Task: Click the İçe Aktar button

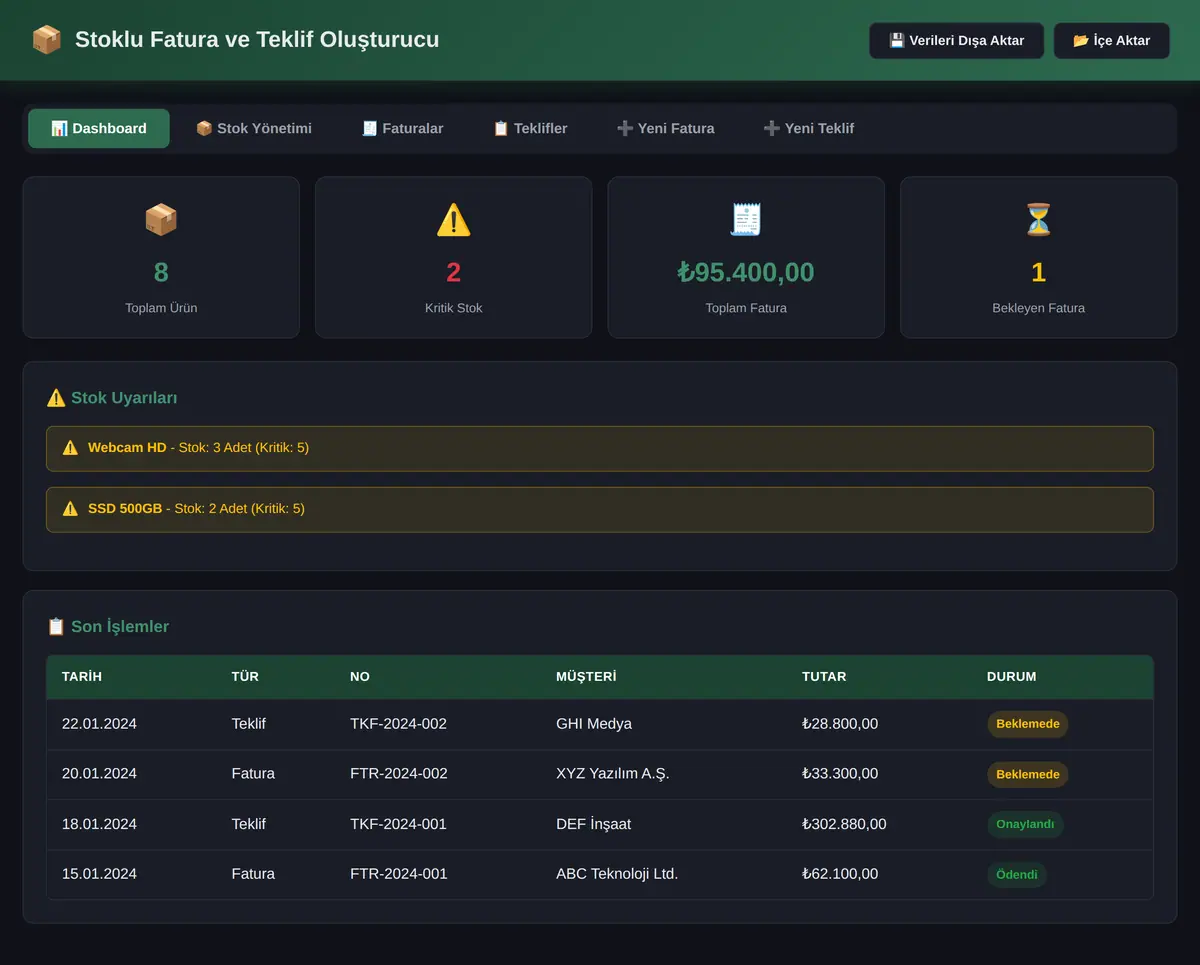Action: point(1112,41)
